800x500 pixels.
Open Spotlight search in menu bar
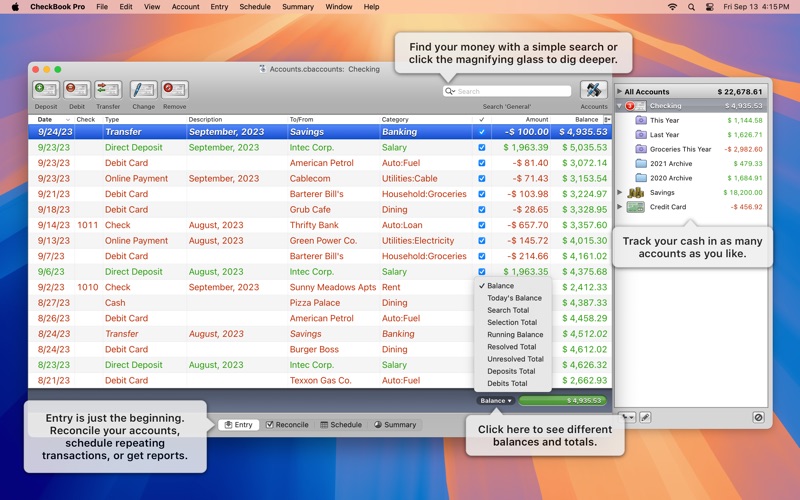pyautogui.click(x=691, y=7)
